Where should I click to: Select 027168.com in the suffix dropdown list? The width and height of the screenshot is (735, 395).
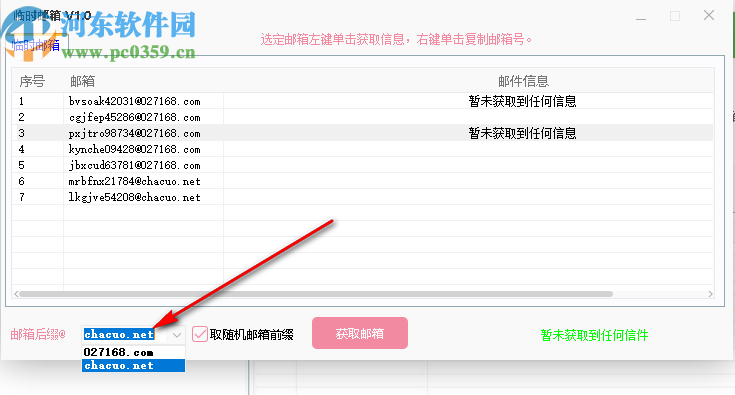coord(133,352)
